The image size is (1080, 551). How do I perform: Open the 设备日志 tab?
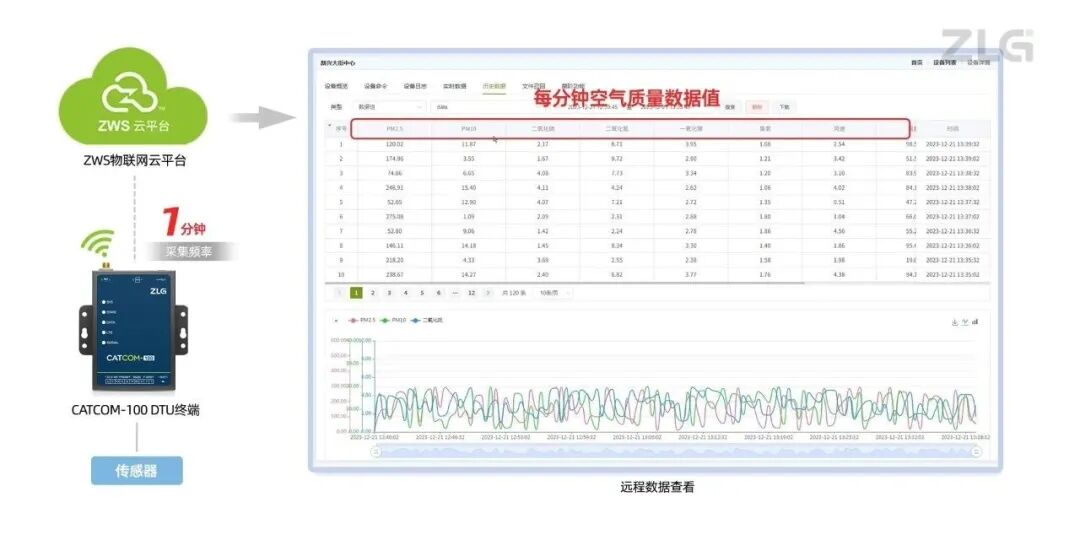[415, 86]
